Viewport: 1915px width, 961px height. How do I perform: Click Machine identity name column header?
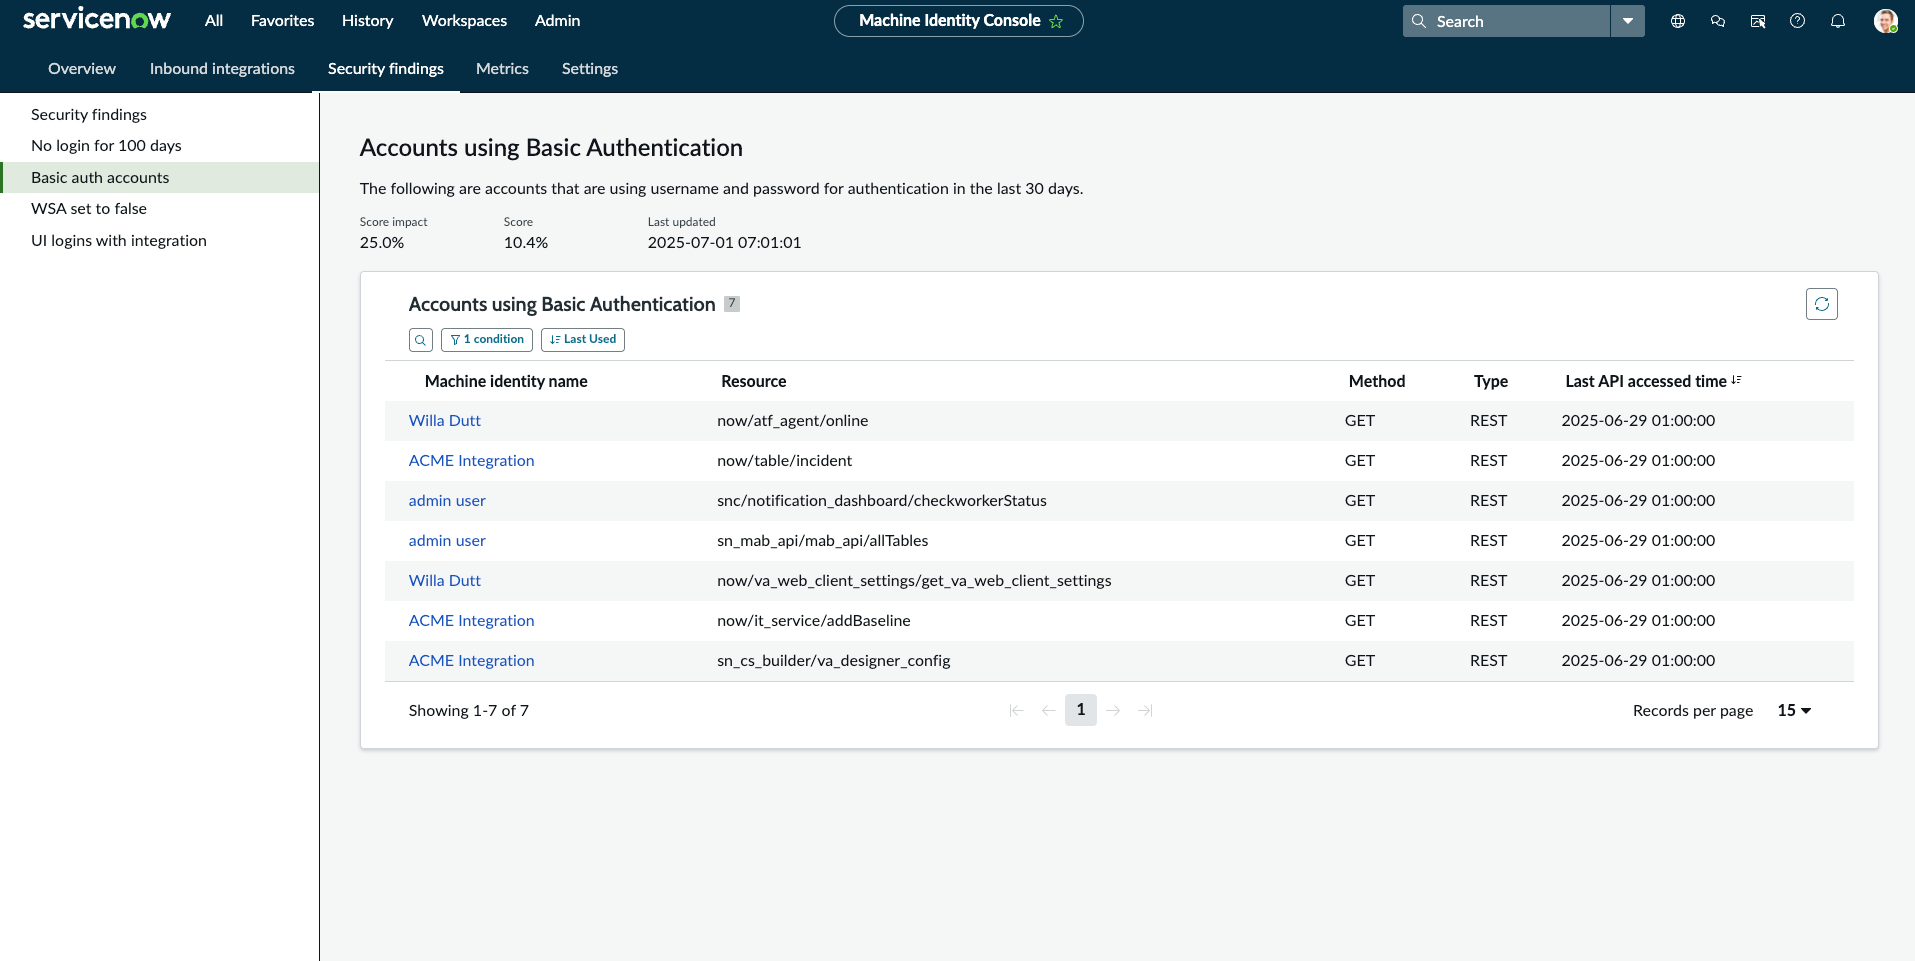coord(506,381)
